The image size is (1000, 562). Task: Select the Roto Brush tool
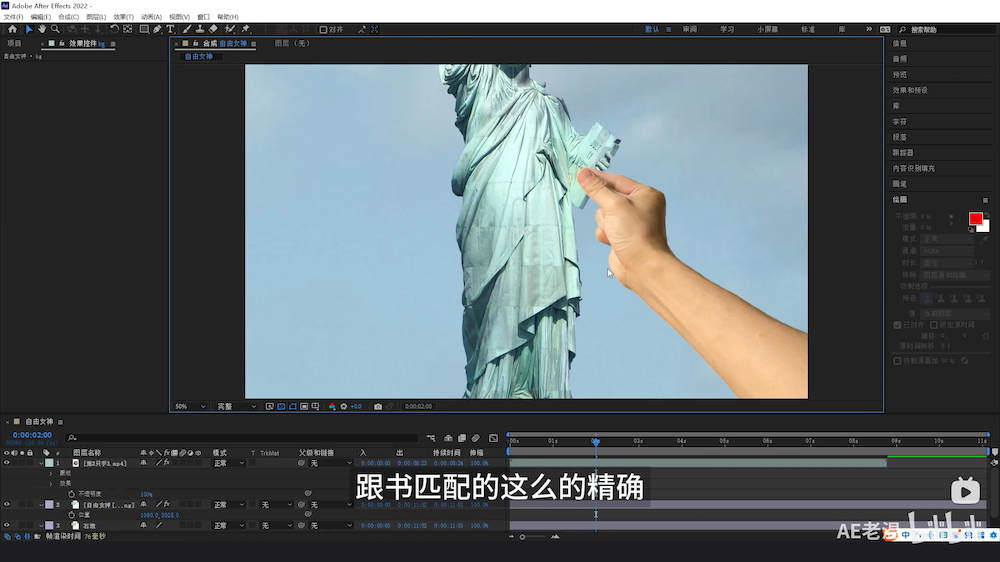(230, 29)
